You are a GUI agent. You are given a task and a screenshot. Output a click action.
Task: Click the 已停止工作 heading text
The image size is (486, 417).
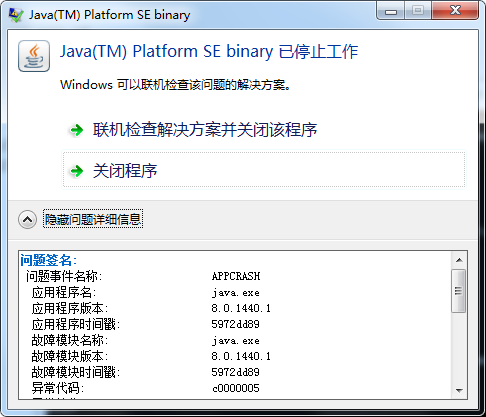[x=318, y=52]
